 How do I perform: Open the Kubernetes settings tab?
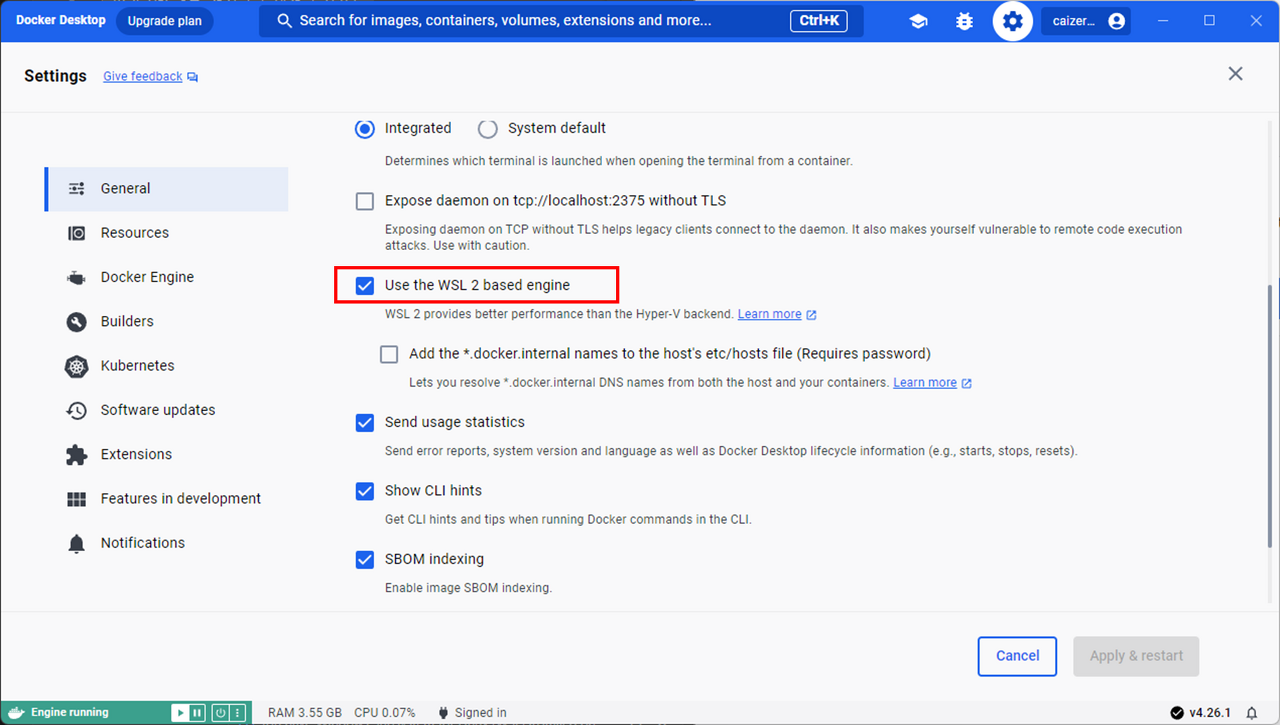[166, 366]
